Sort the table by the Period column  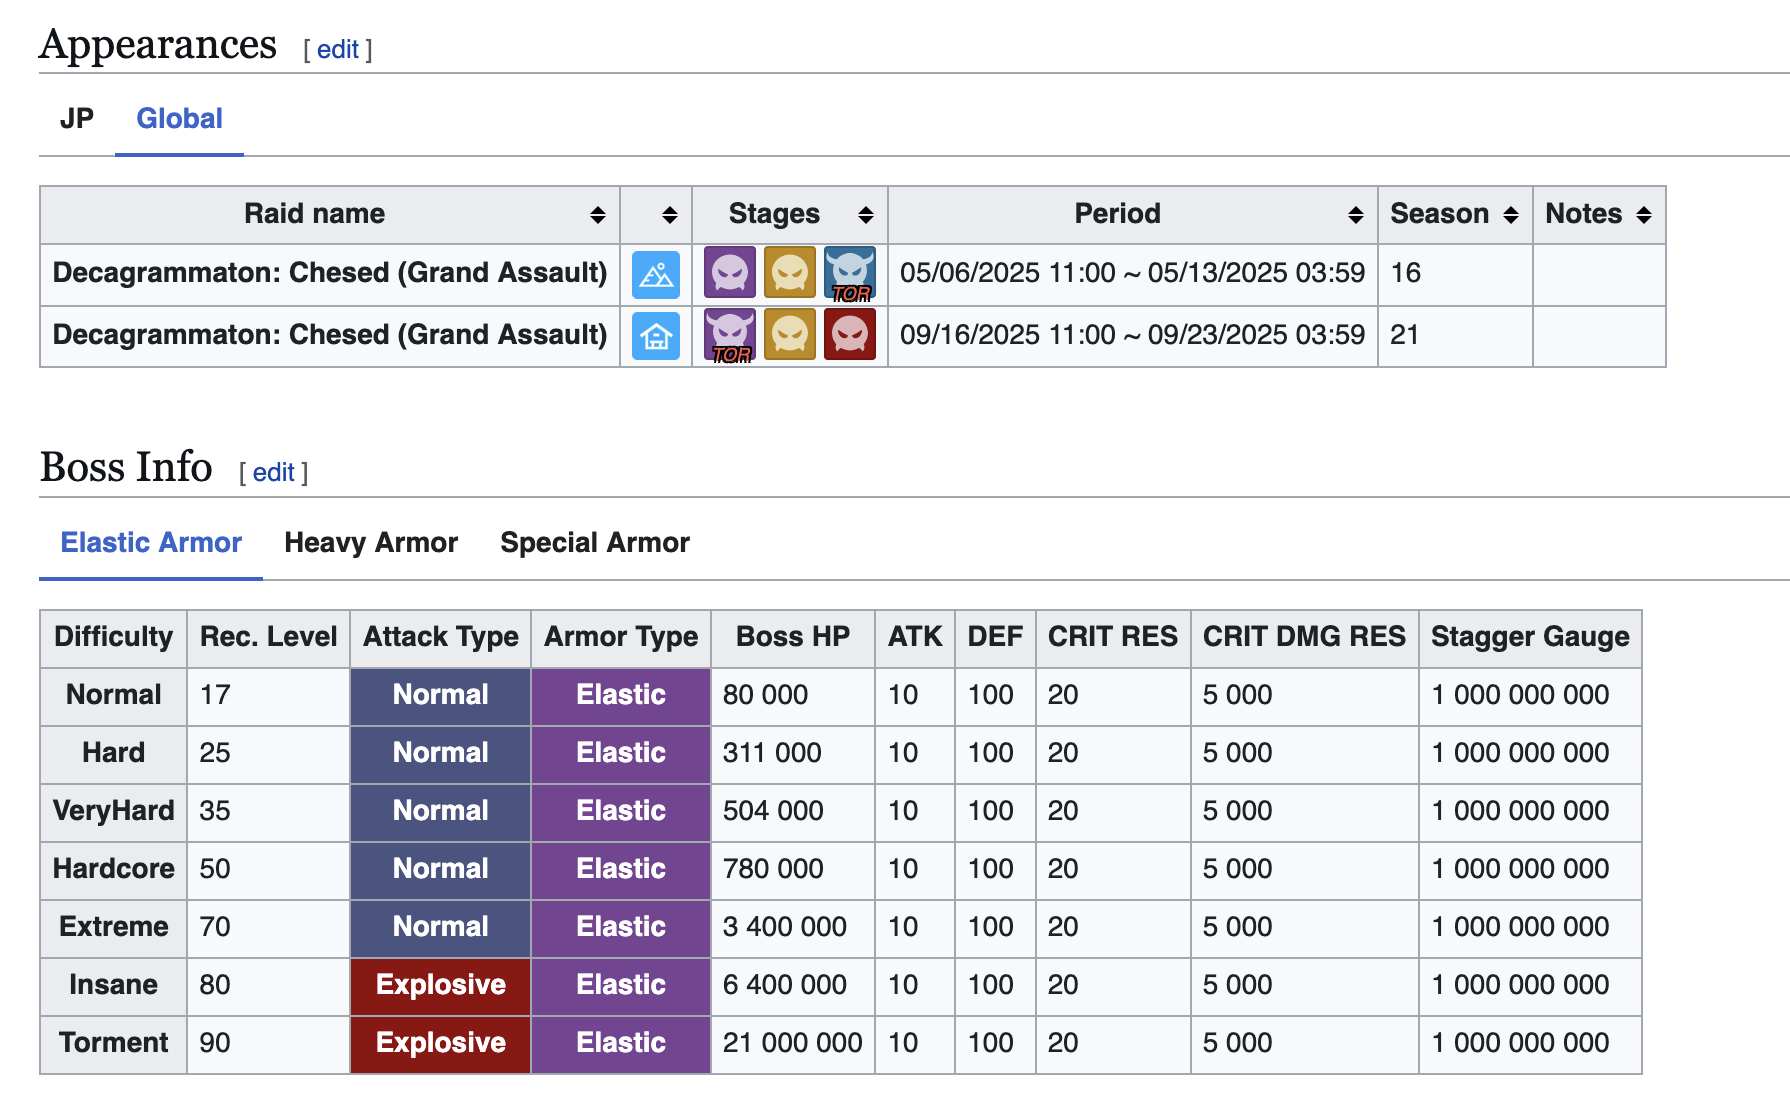click(1355, 215)
